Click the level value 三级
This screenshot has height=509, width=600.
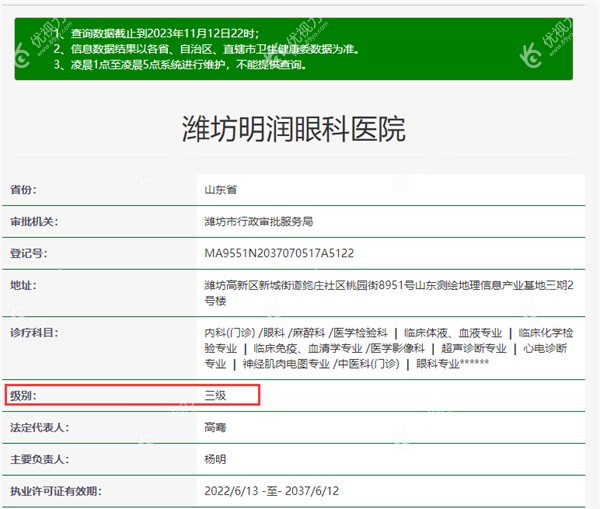click(x=215, y=395)
